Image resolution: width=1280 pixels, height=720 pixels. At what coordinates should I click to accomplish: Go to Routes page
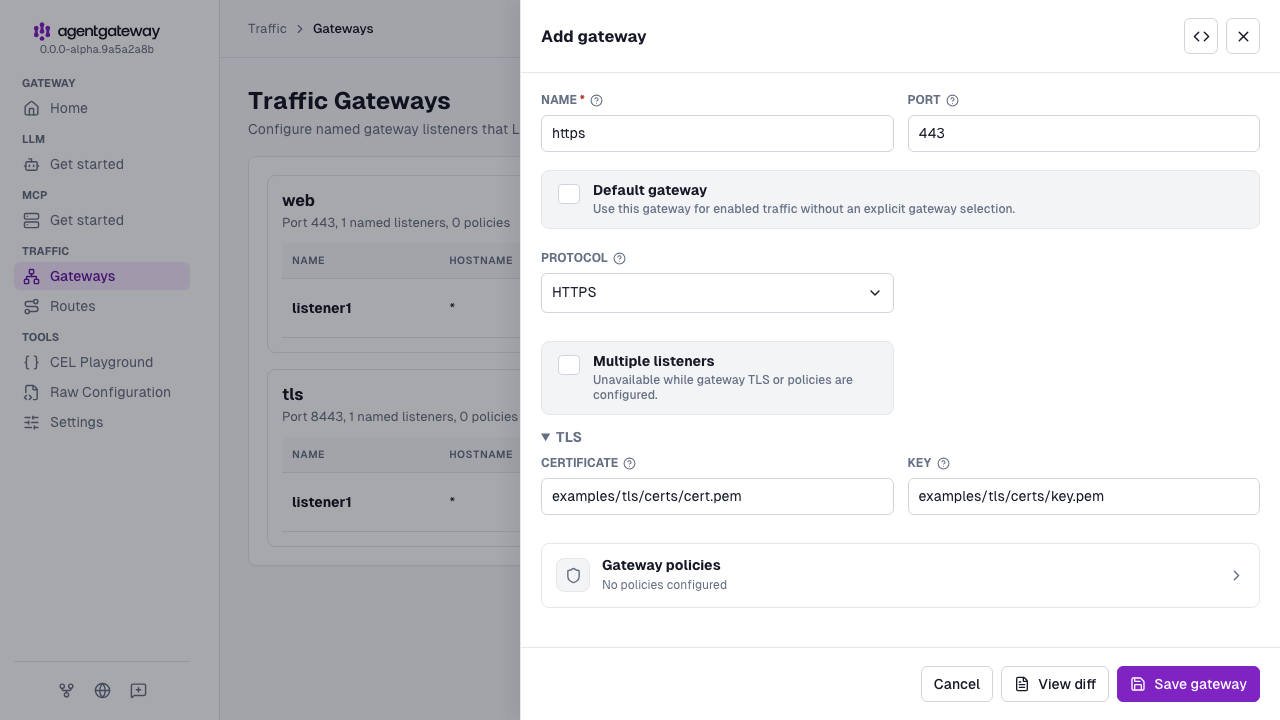click(102, 306)
